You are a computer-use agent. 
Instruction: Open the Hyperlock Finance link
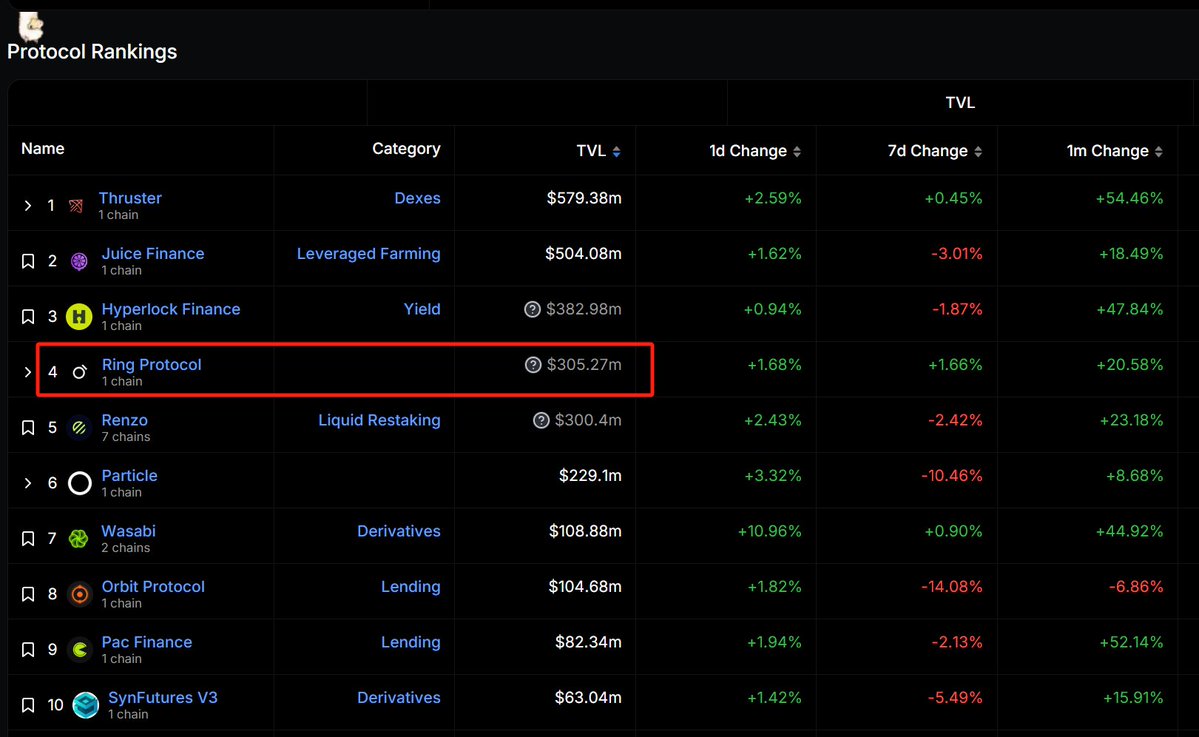pyautogui.click(x=171, y=309)
